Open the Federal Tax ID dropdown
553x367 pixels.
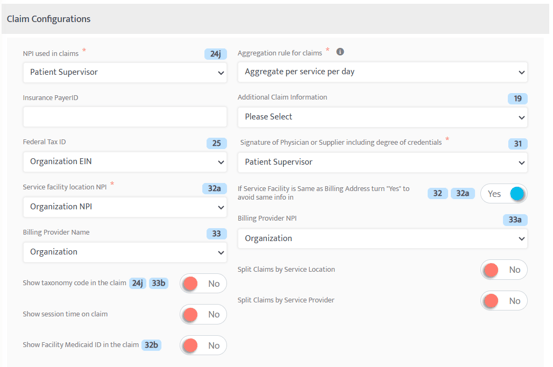click(125, 162)
